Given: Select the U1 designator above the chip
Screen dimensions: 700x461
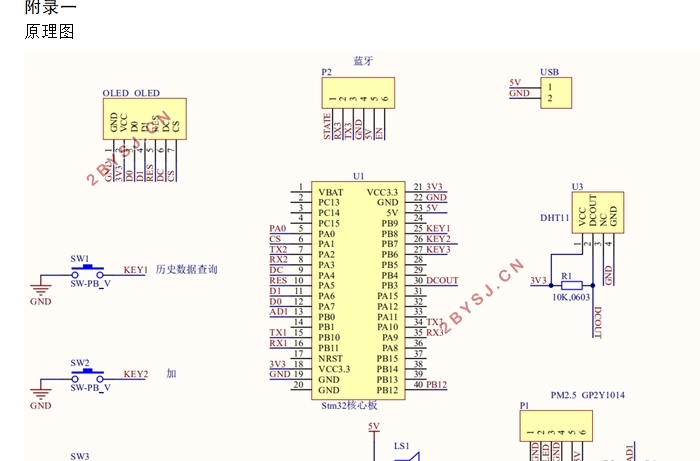Looking at the screenshot, I should point(358,176).
